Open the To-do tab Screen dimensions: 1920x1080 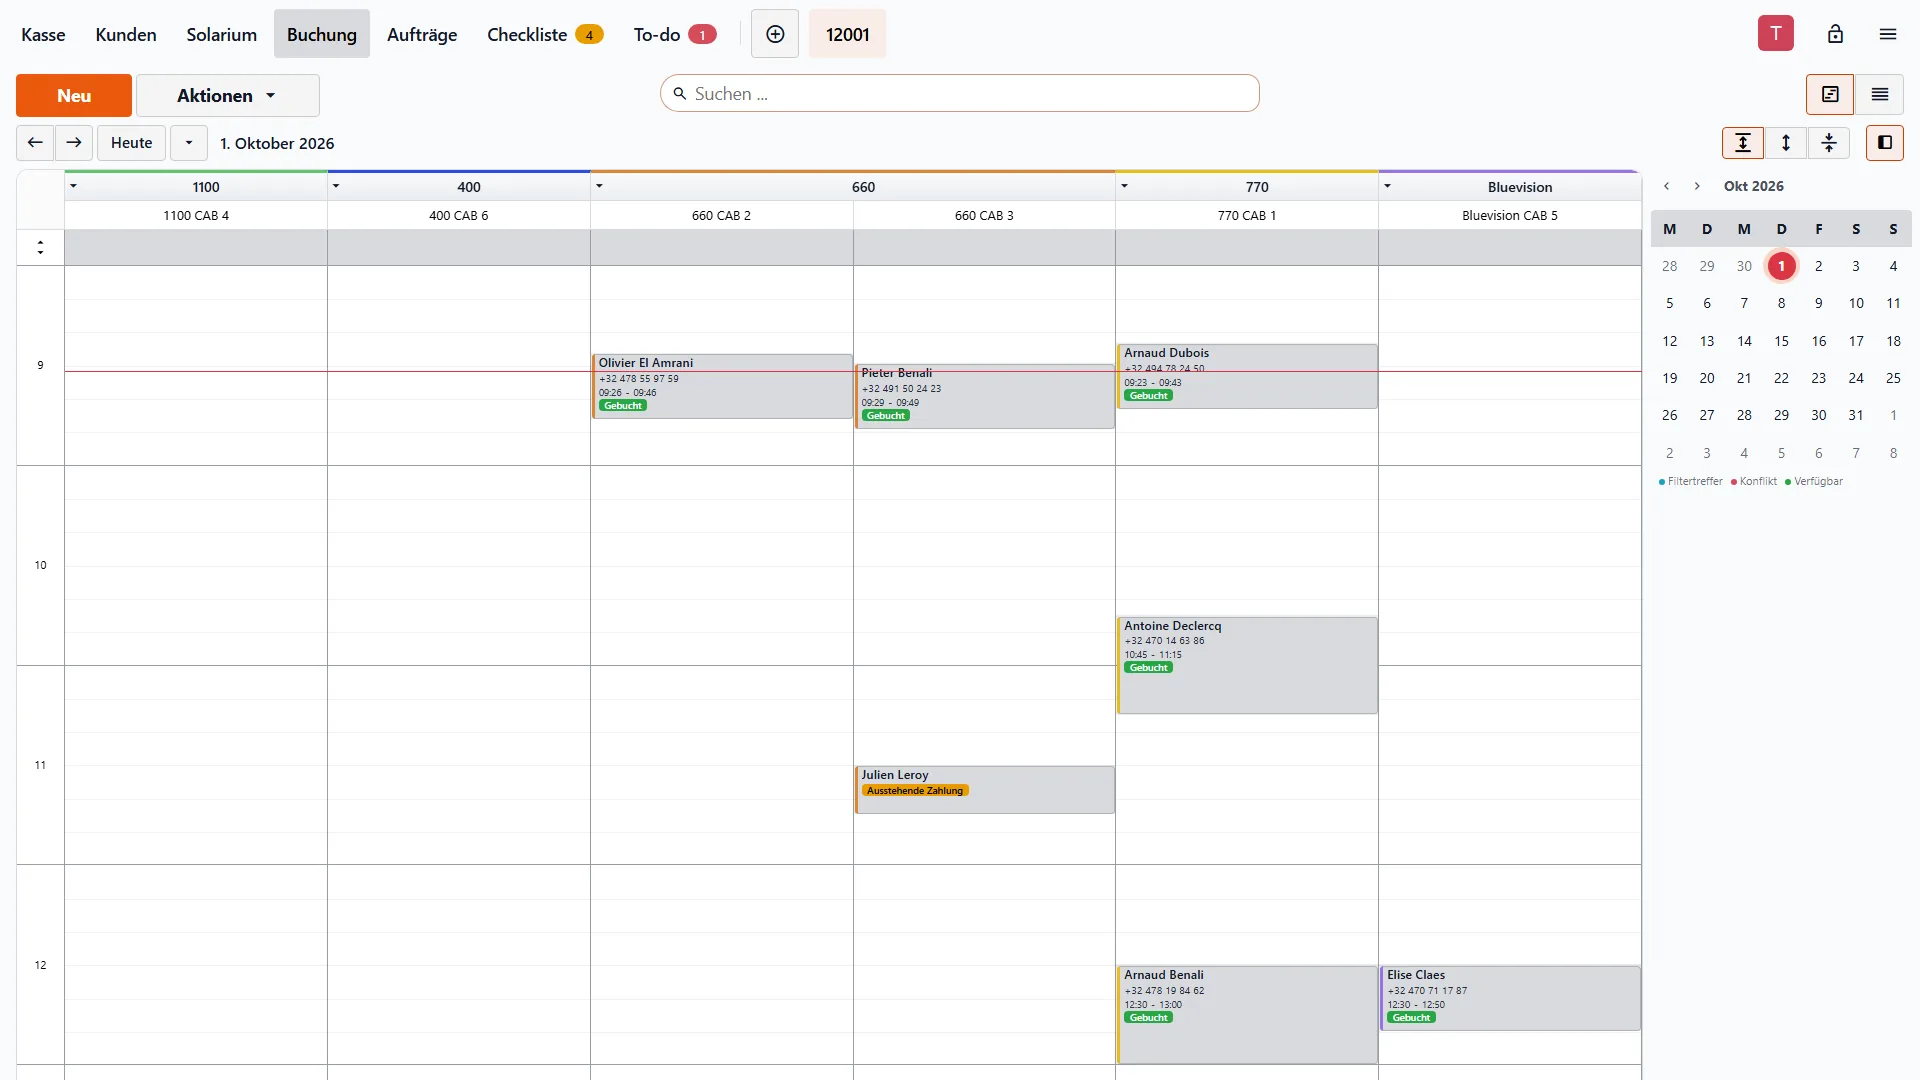675,34
